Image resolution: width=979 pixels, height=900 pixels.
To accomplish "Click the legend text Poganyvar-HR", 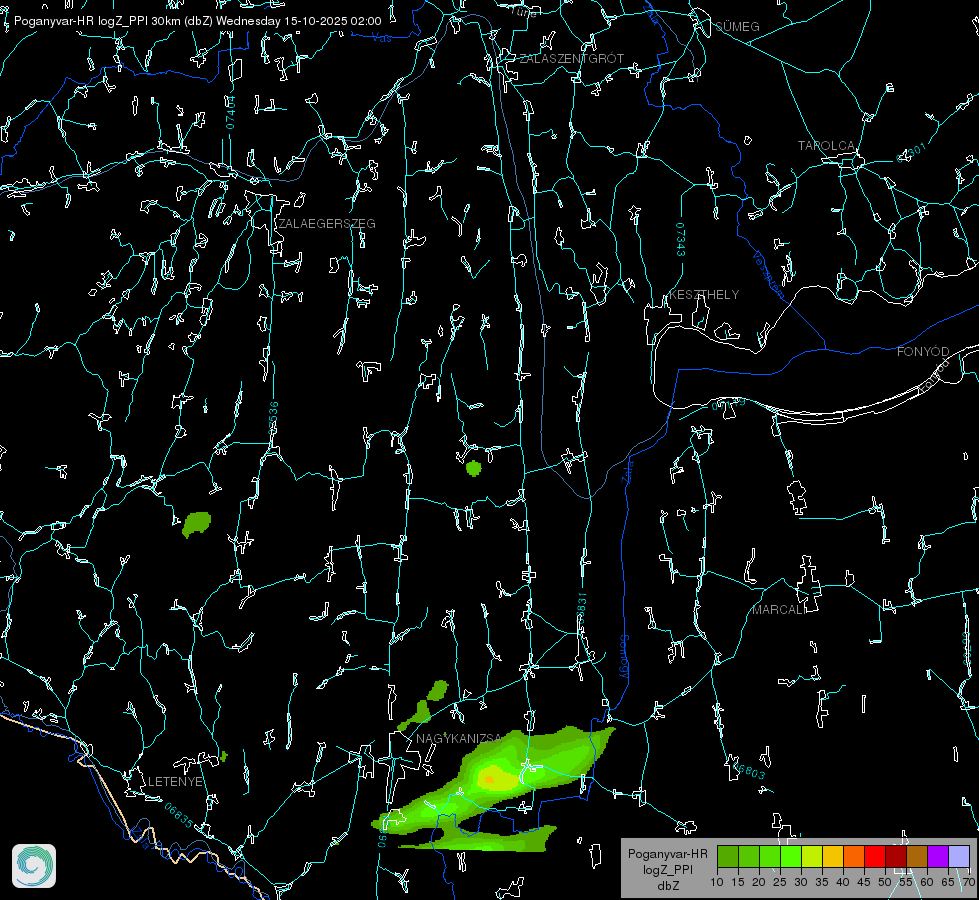I will pyautogui.click(x=667, y=853).
